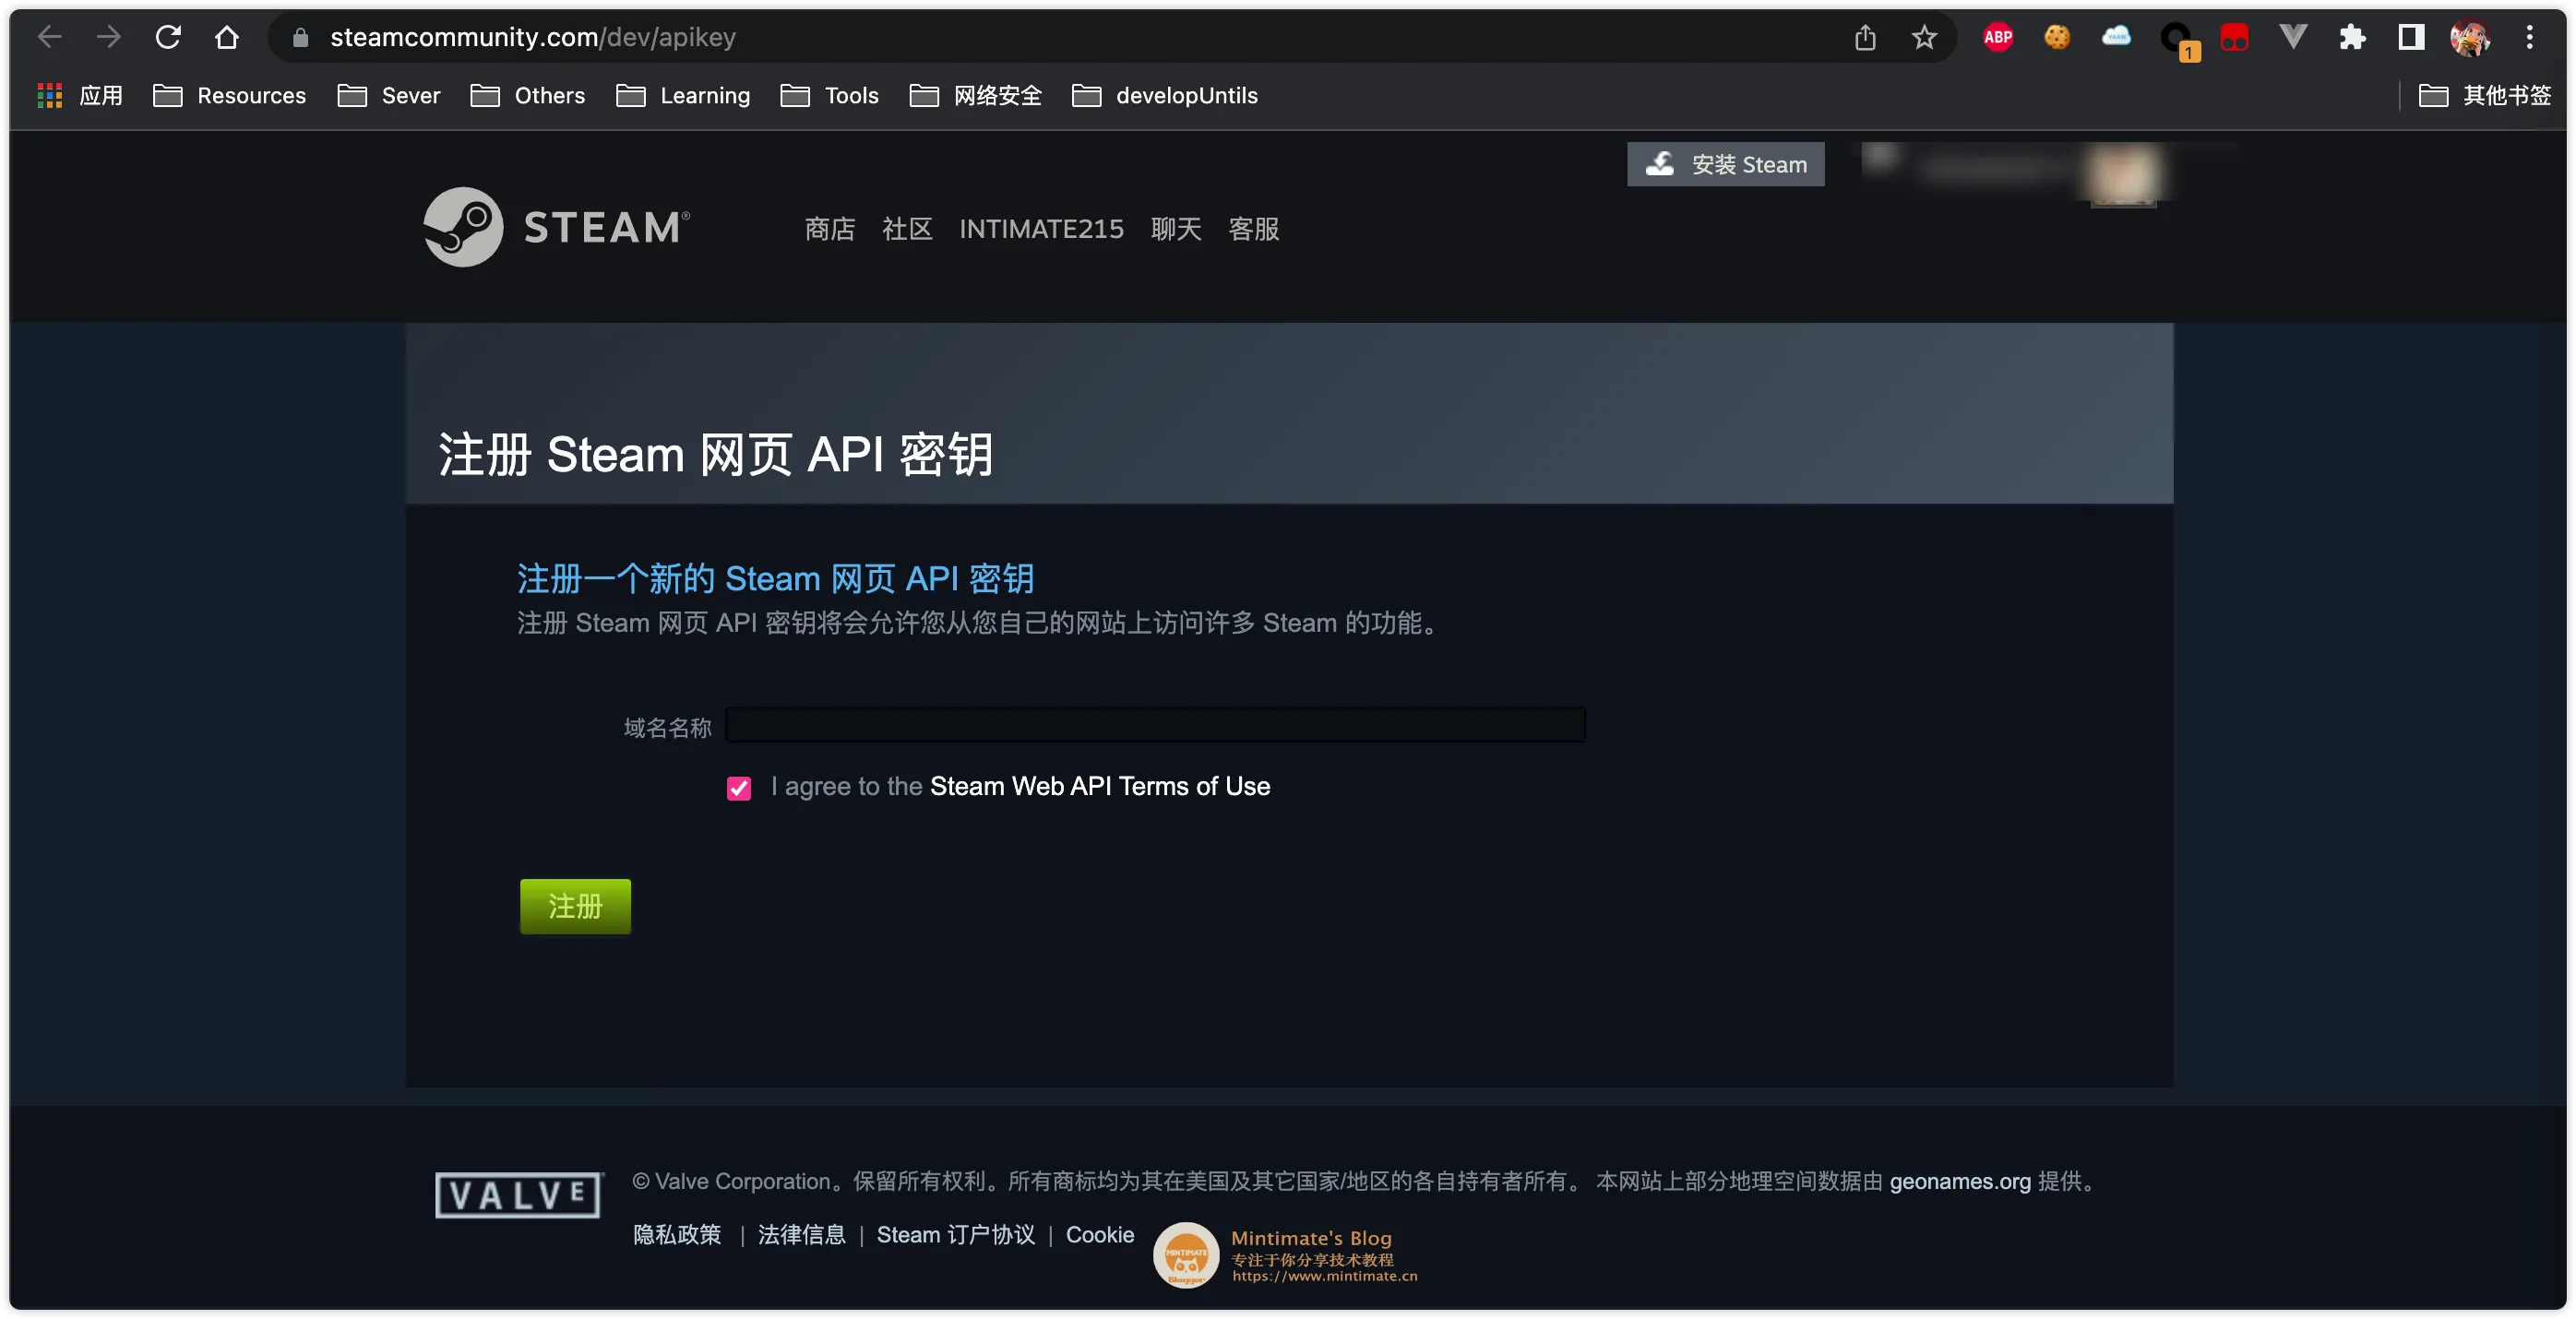Open the Learning bookmarks folder
This screenshot has height=1319, width=2576.
click(683, 95)
